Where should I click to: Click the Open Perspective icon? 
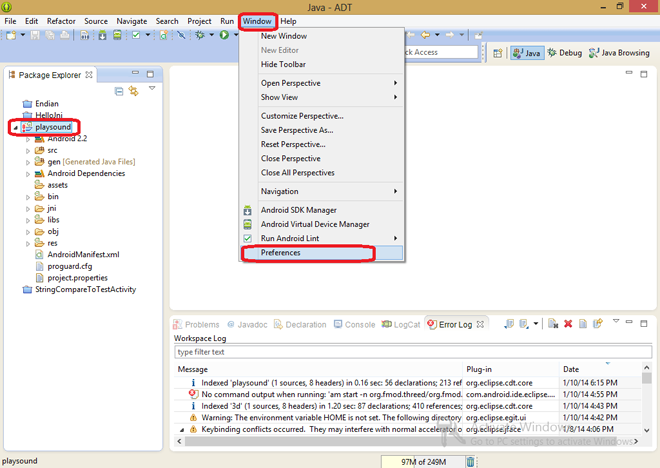coord(498,53)
